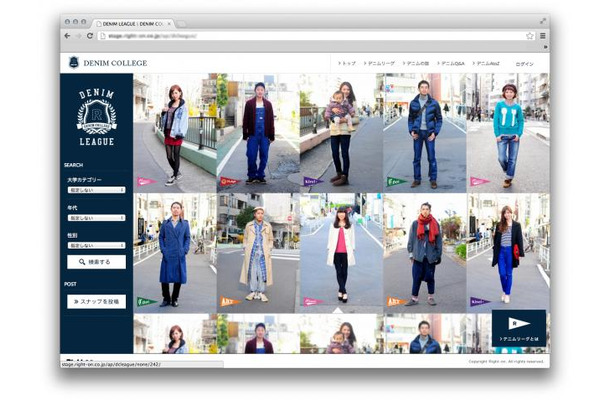Open the woman in white coat and pink top snapshot
Screen dimensions: 610x400
(342, 253)
